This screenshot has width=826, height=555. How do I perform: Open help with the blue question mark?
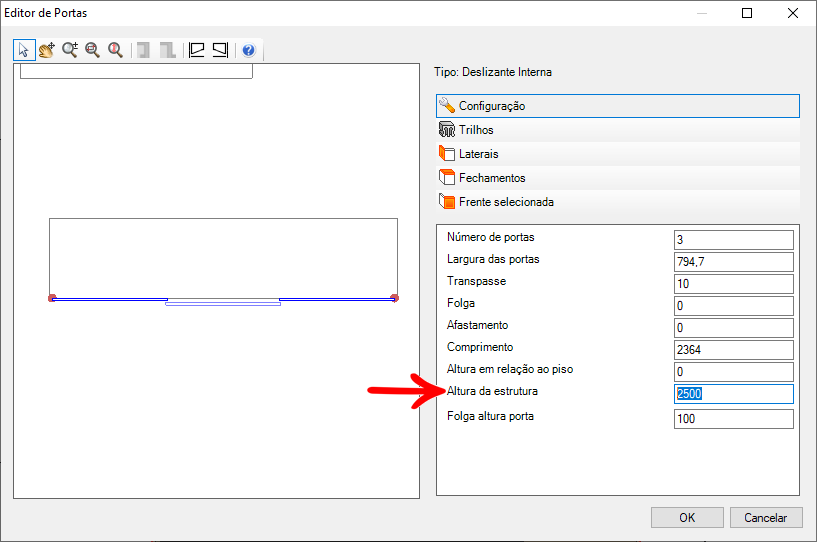249,50
